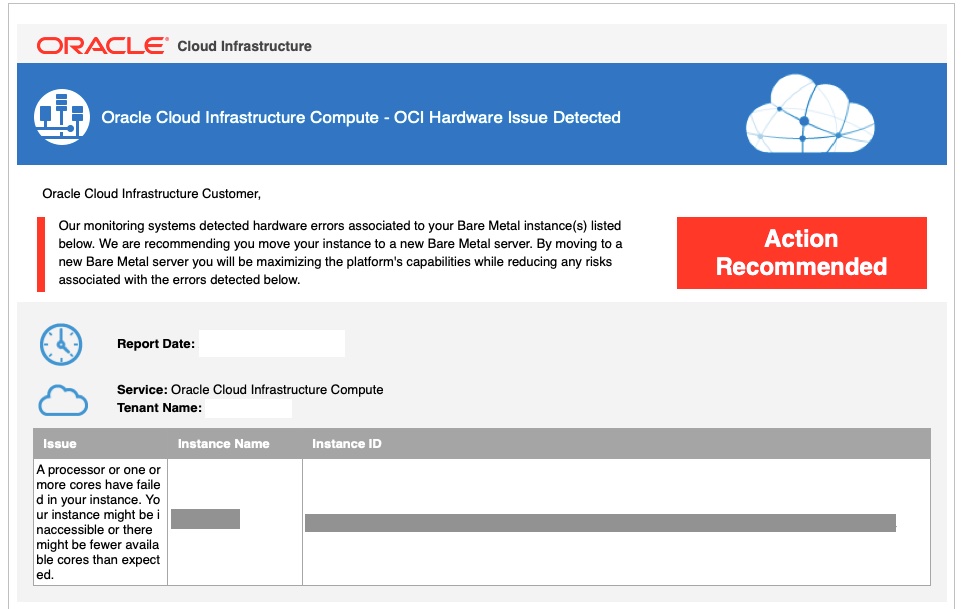Select the Instance Name column header
This screenshot has width=968, height=609.
coord(223,443)
